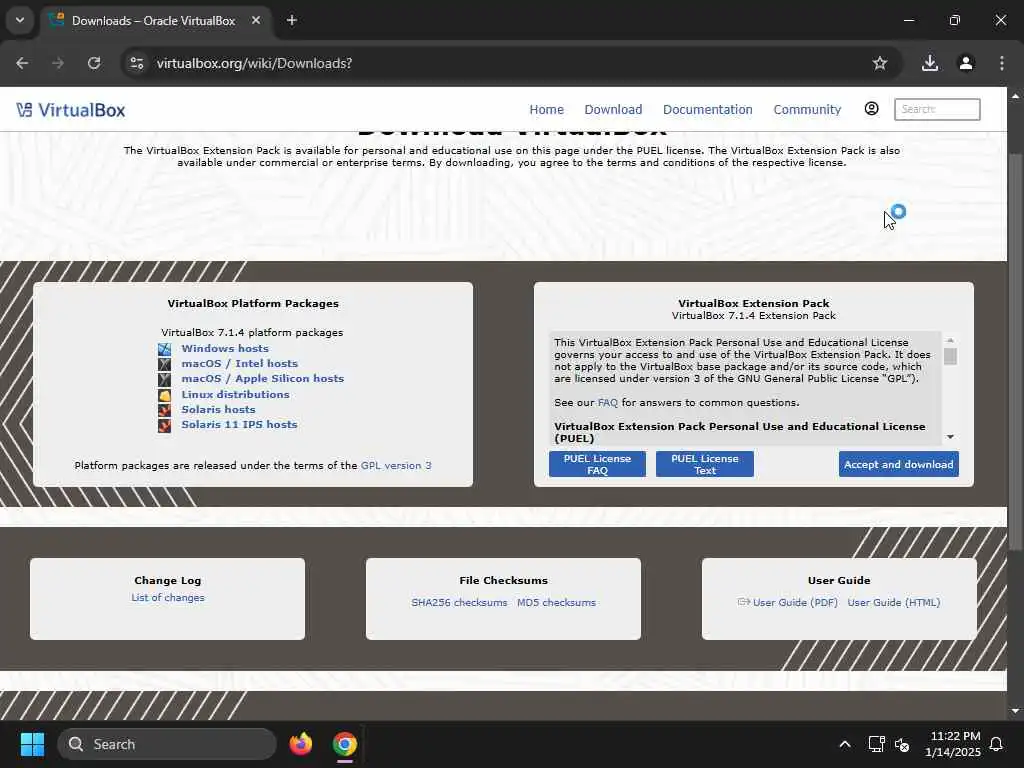Click the page vertical scrollbar thumb

(1015, 350)
